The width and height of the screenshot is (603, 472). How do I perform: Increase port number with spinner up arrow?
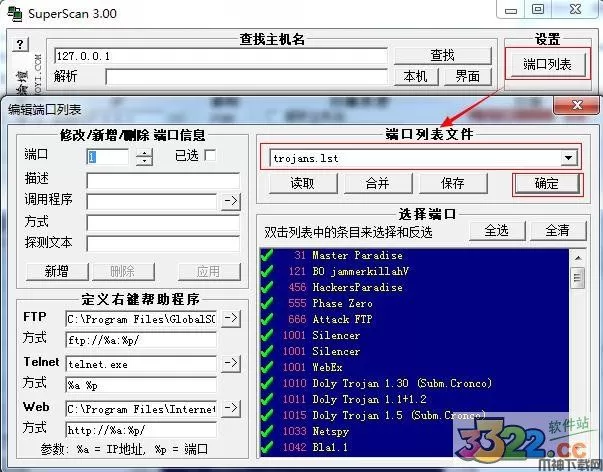pos(144,153)
